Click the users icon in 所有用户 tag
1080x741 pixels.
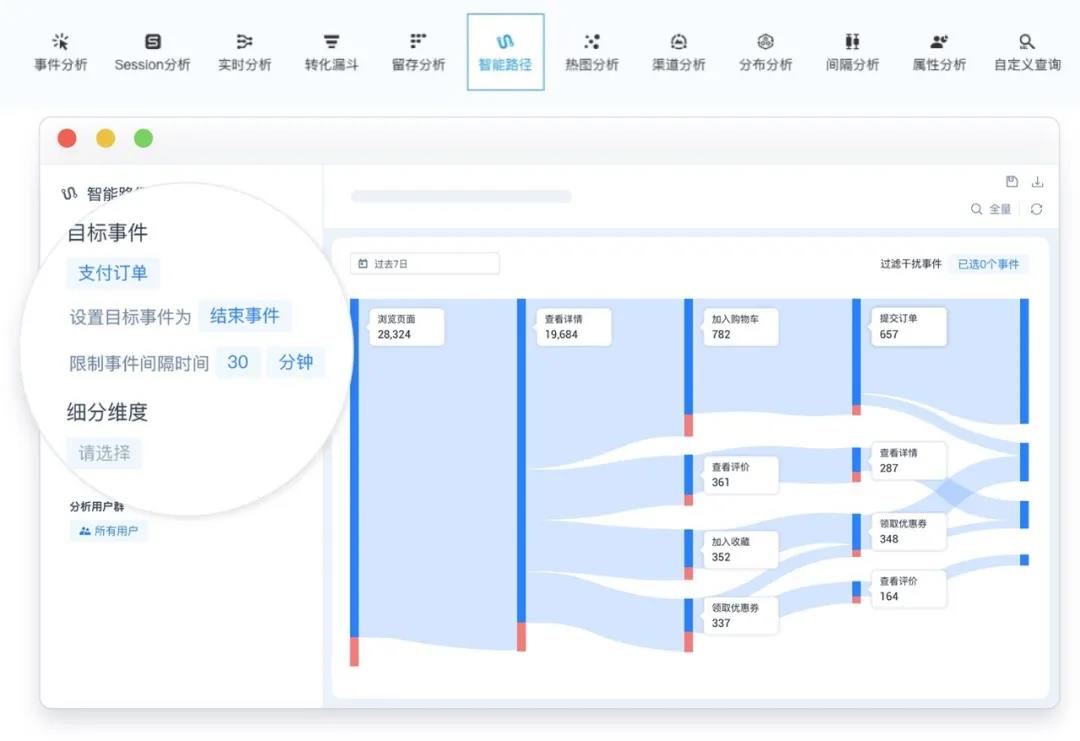click(x=85, y=531)
